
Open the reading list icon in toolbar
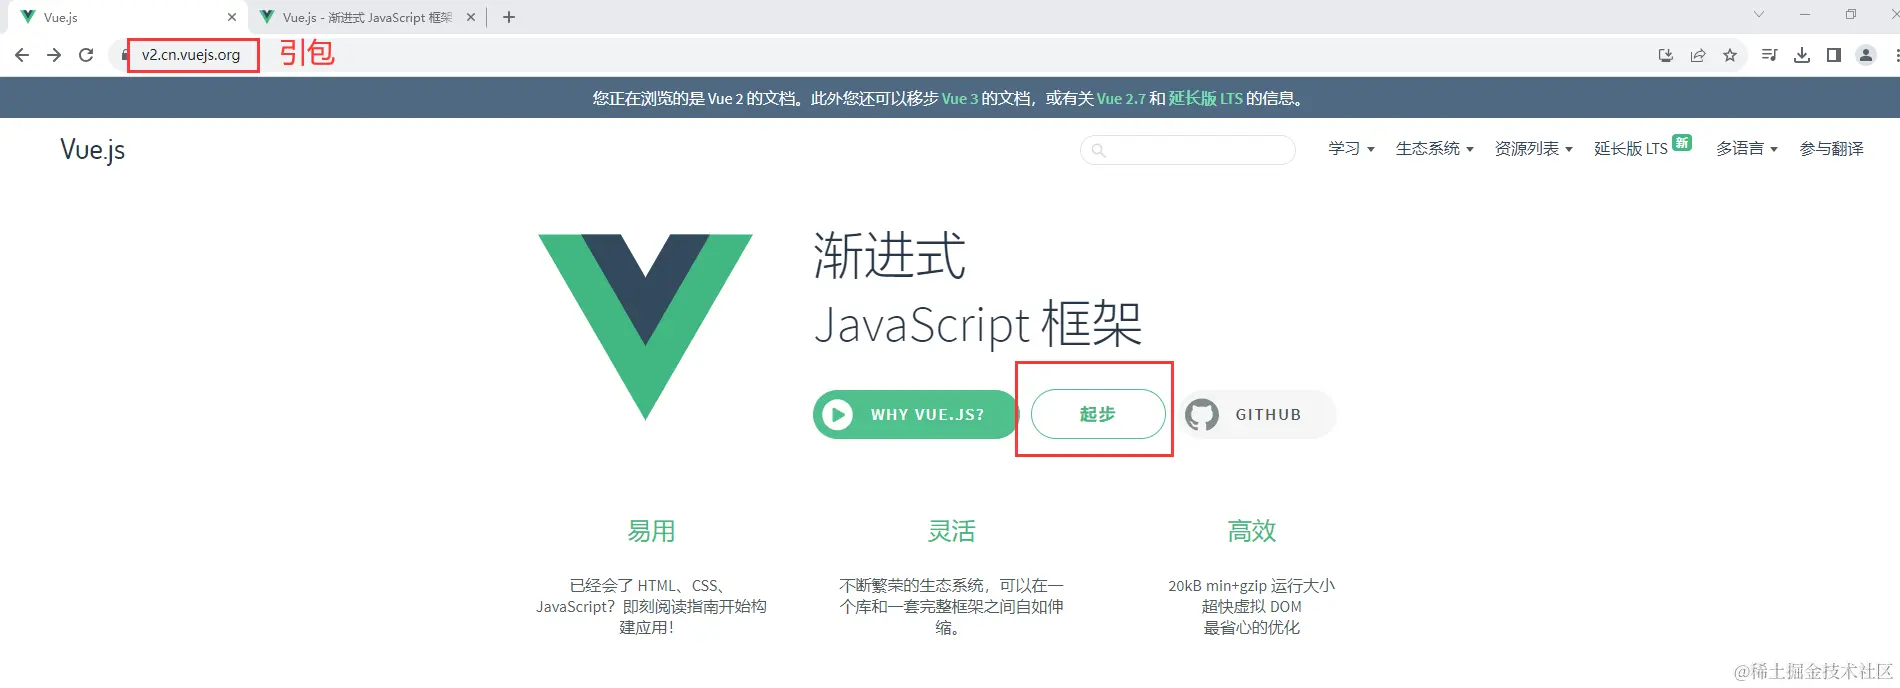point(1769,55)
